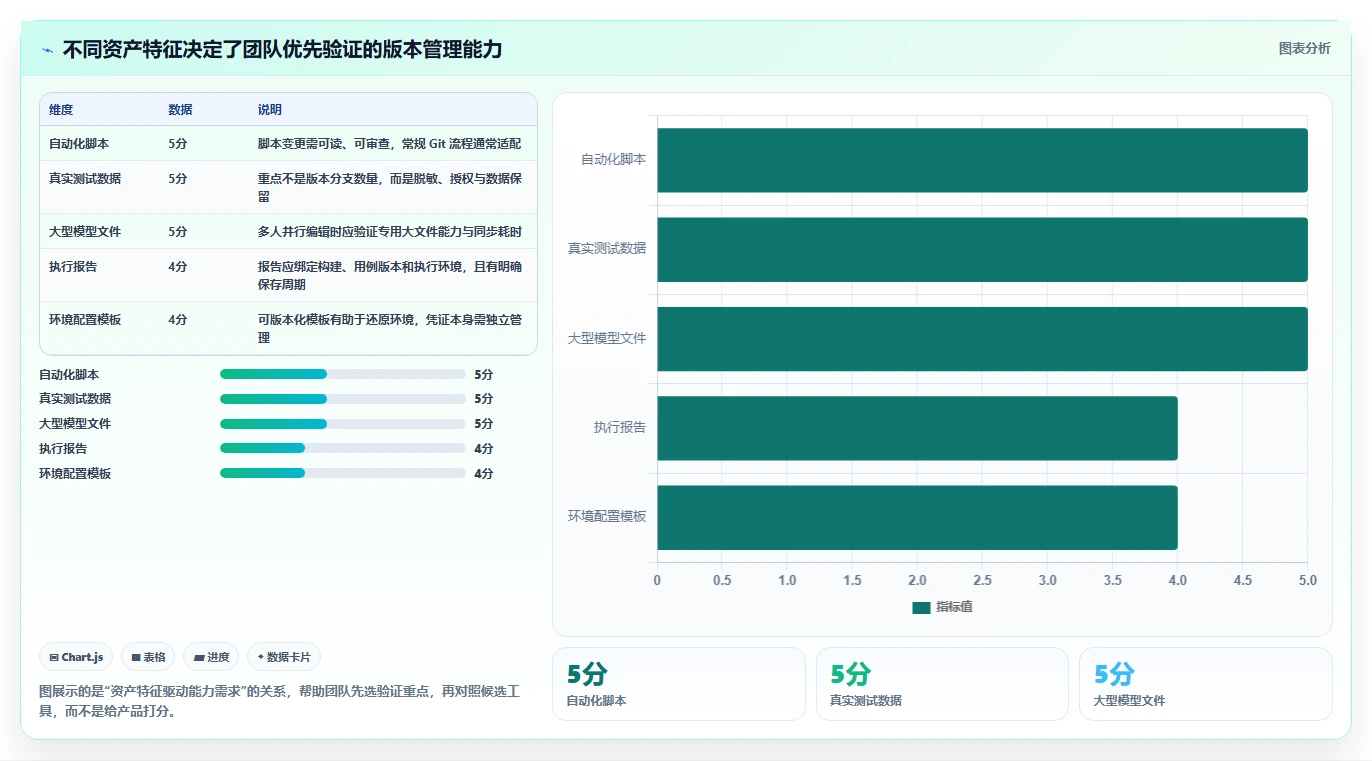The image size is (1372, 761).
Task: Select the 表格 tag
Action: point(148,657)
